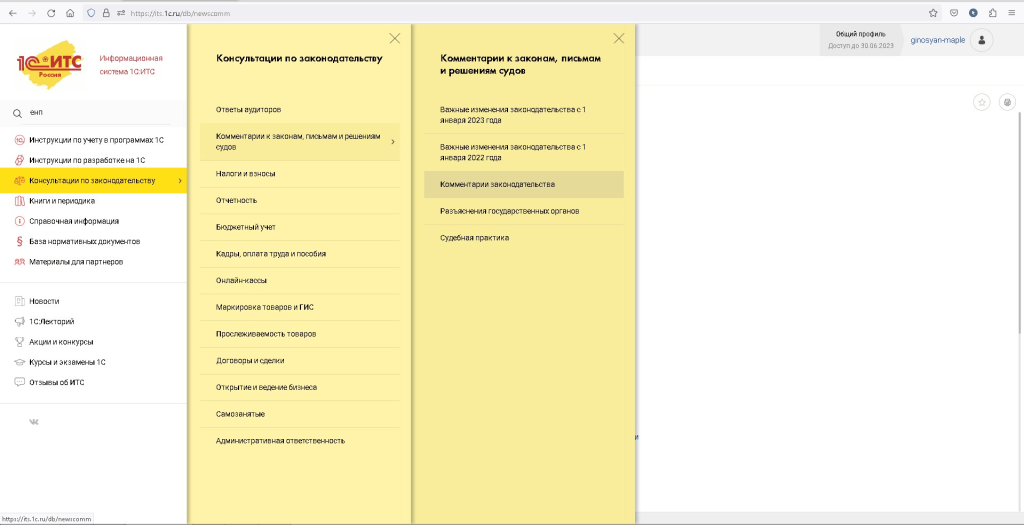Add page to favorites with round star icon
Screen dimensions: 1024x525
[x=982, y=102]
